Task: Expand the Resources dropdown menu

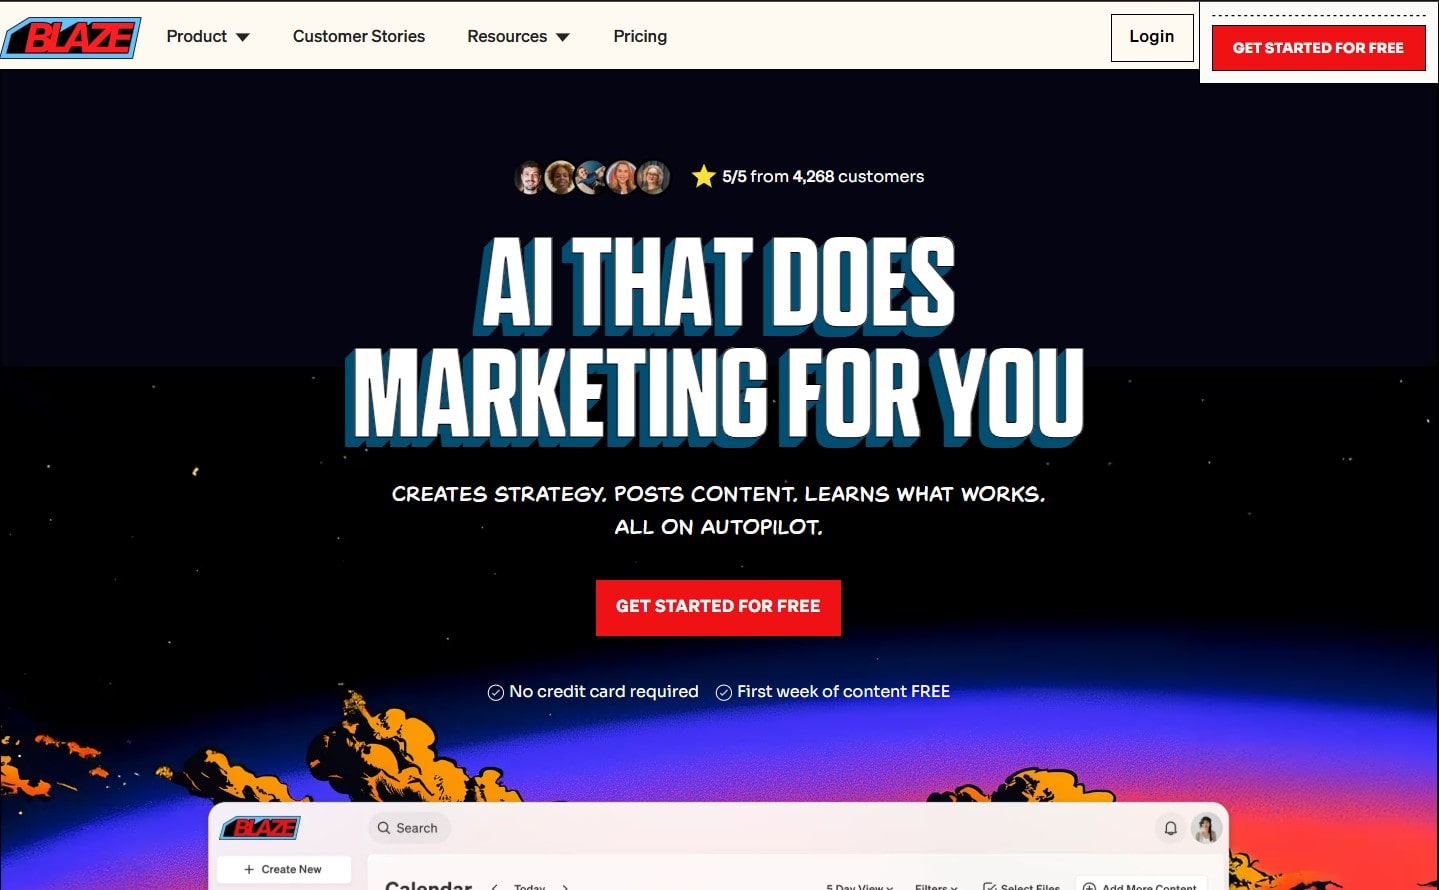Action: pyautogui.click(x=517, y=37)
